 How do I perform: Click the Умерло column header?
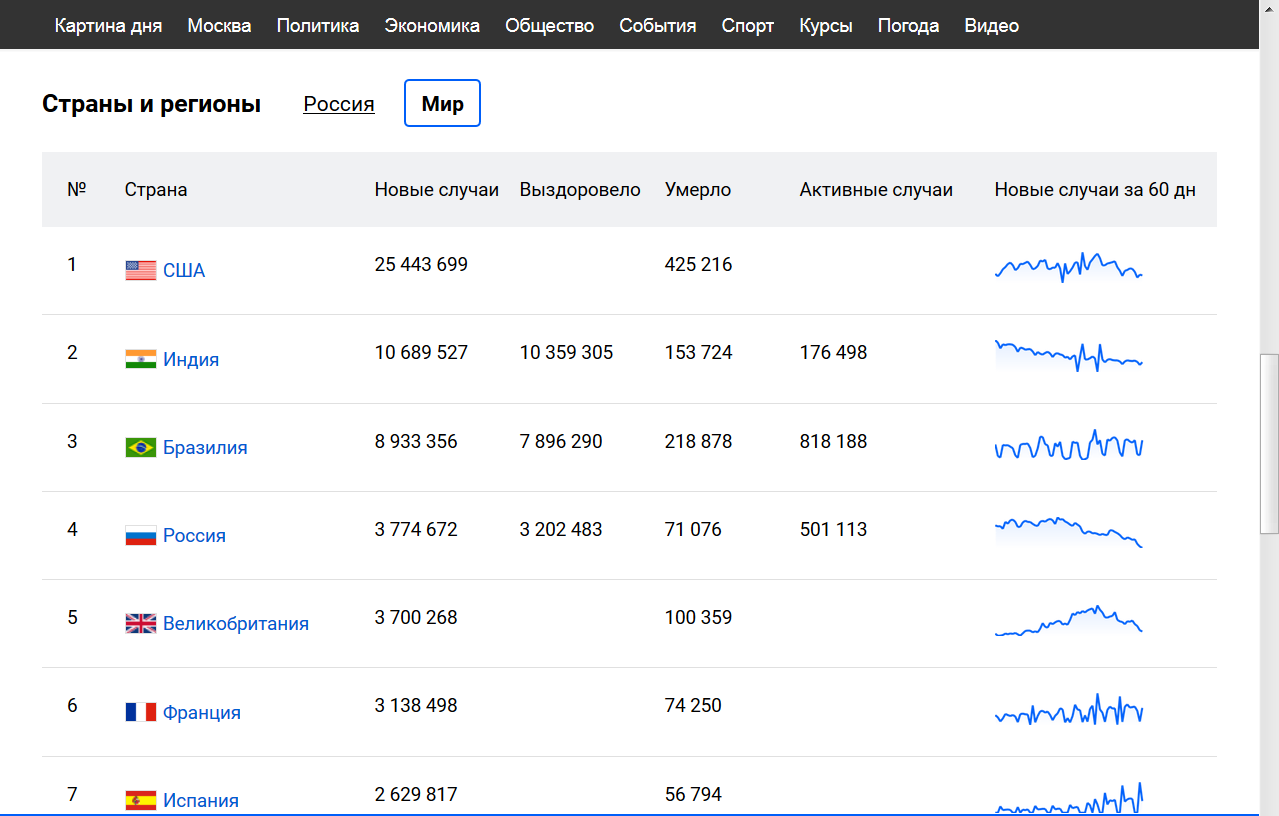tap(698, 190)
